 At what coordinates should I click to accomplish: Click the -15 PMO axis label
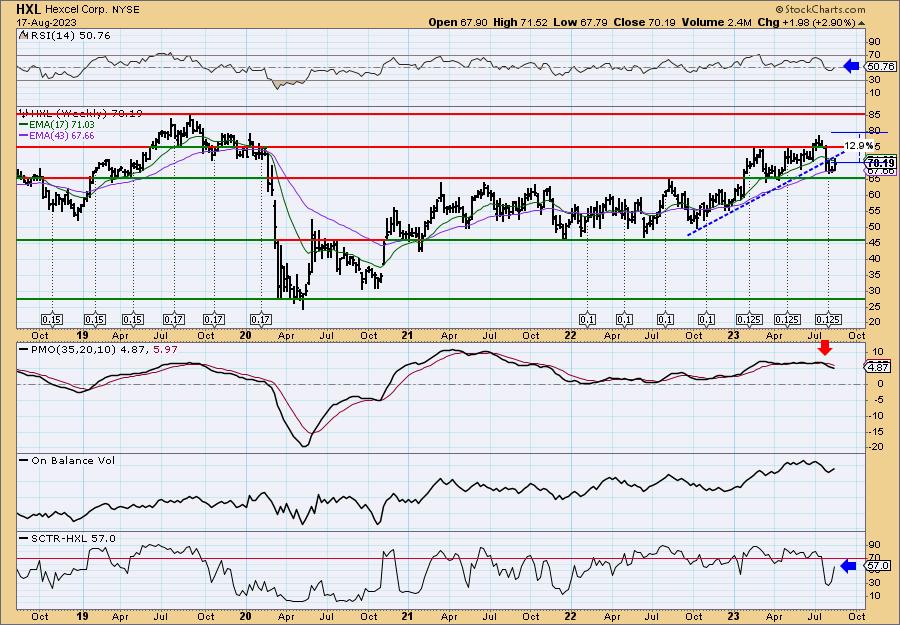[875, 431]
